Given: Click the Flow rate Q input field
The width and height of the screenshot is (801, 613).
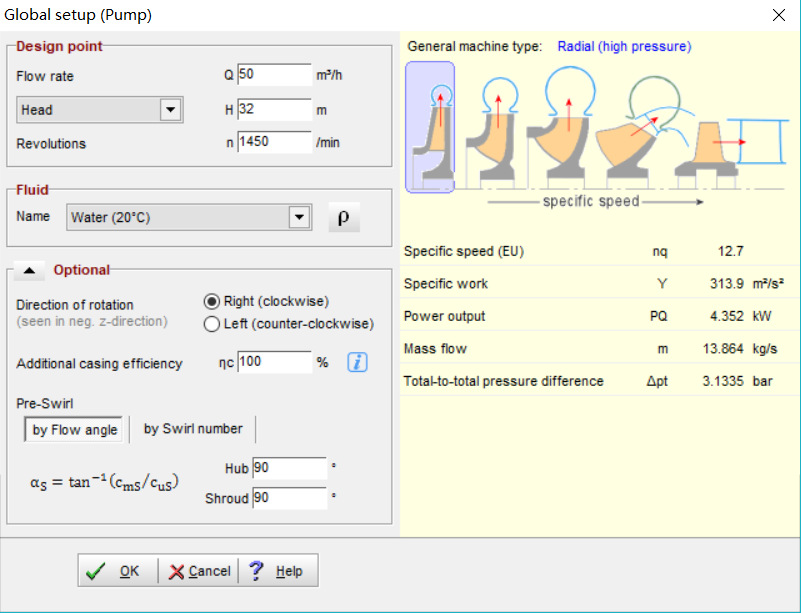Looking at the screenshot, I should (x=274, y=76).
